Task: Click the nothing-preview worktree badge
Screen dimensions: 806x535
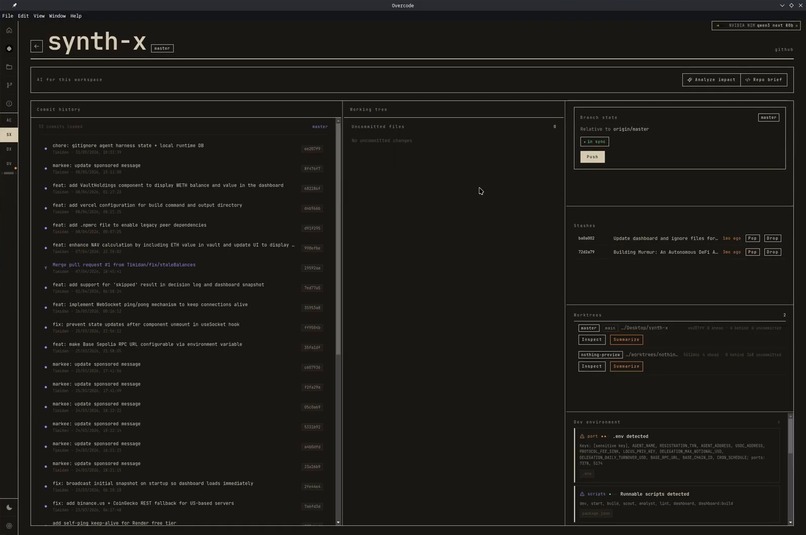Action: point(600,355)
